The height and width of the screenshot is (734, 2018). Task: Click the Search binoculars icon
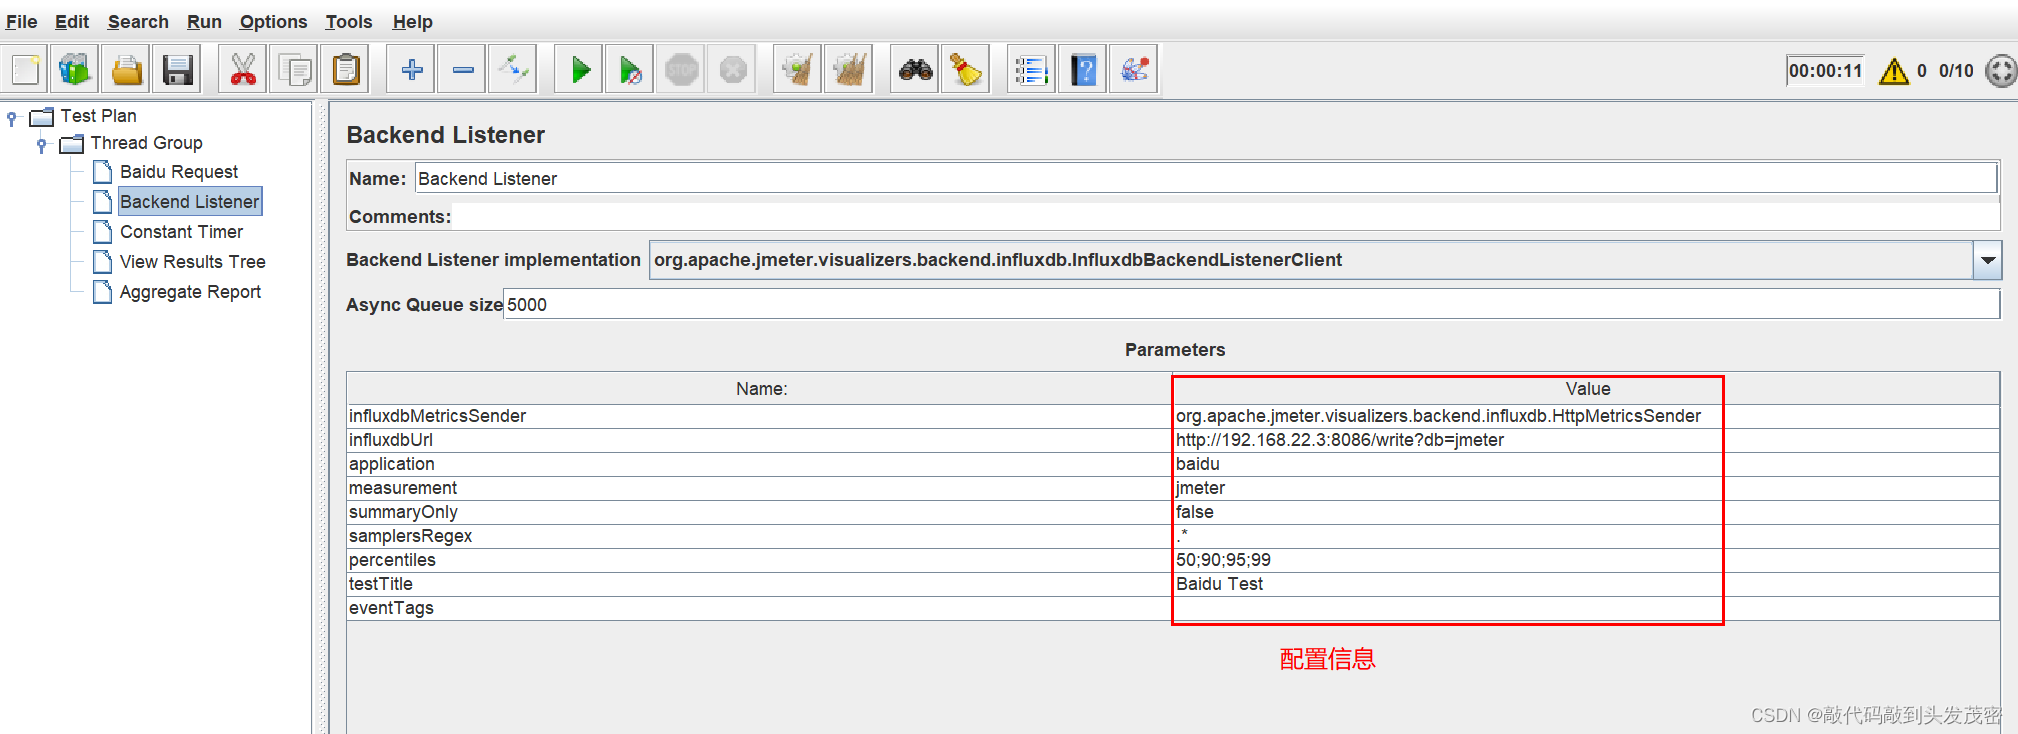(x=915, y=70)
